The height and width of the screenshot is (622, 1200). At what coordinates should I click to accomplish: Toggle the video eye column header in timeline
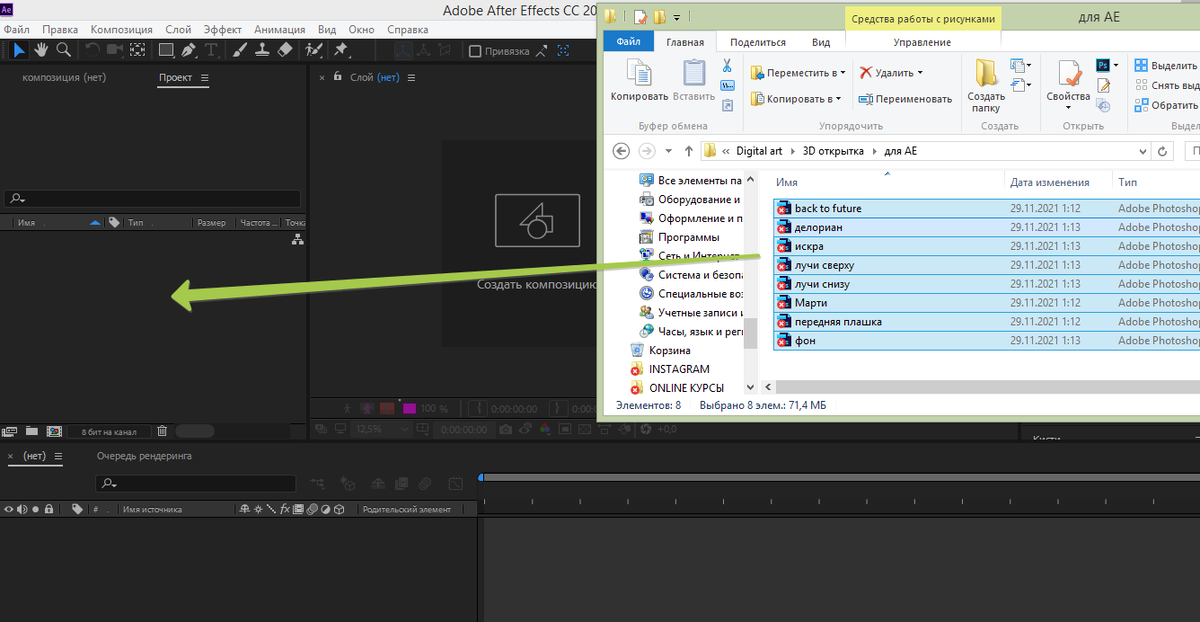pyautogui.click(x=9, y=509)
